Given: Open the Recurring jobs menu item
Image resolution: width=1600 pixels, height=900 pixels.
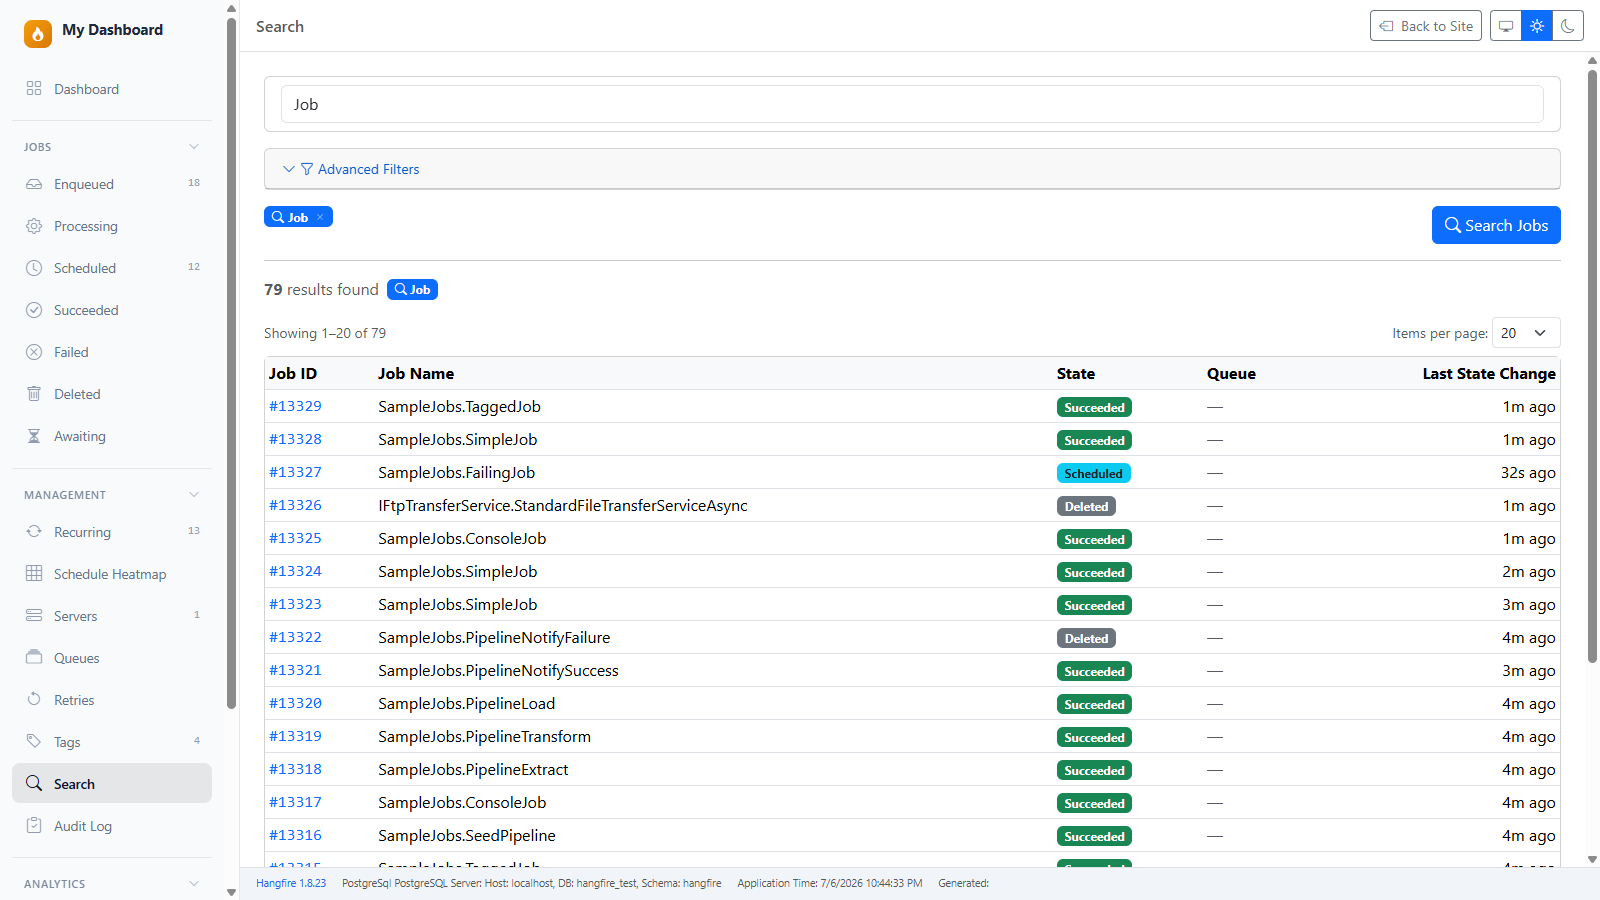Looking at the screenshot, I should 112,532.
